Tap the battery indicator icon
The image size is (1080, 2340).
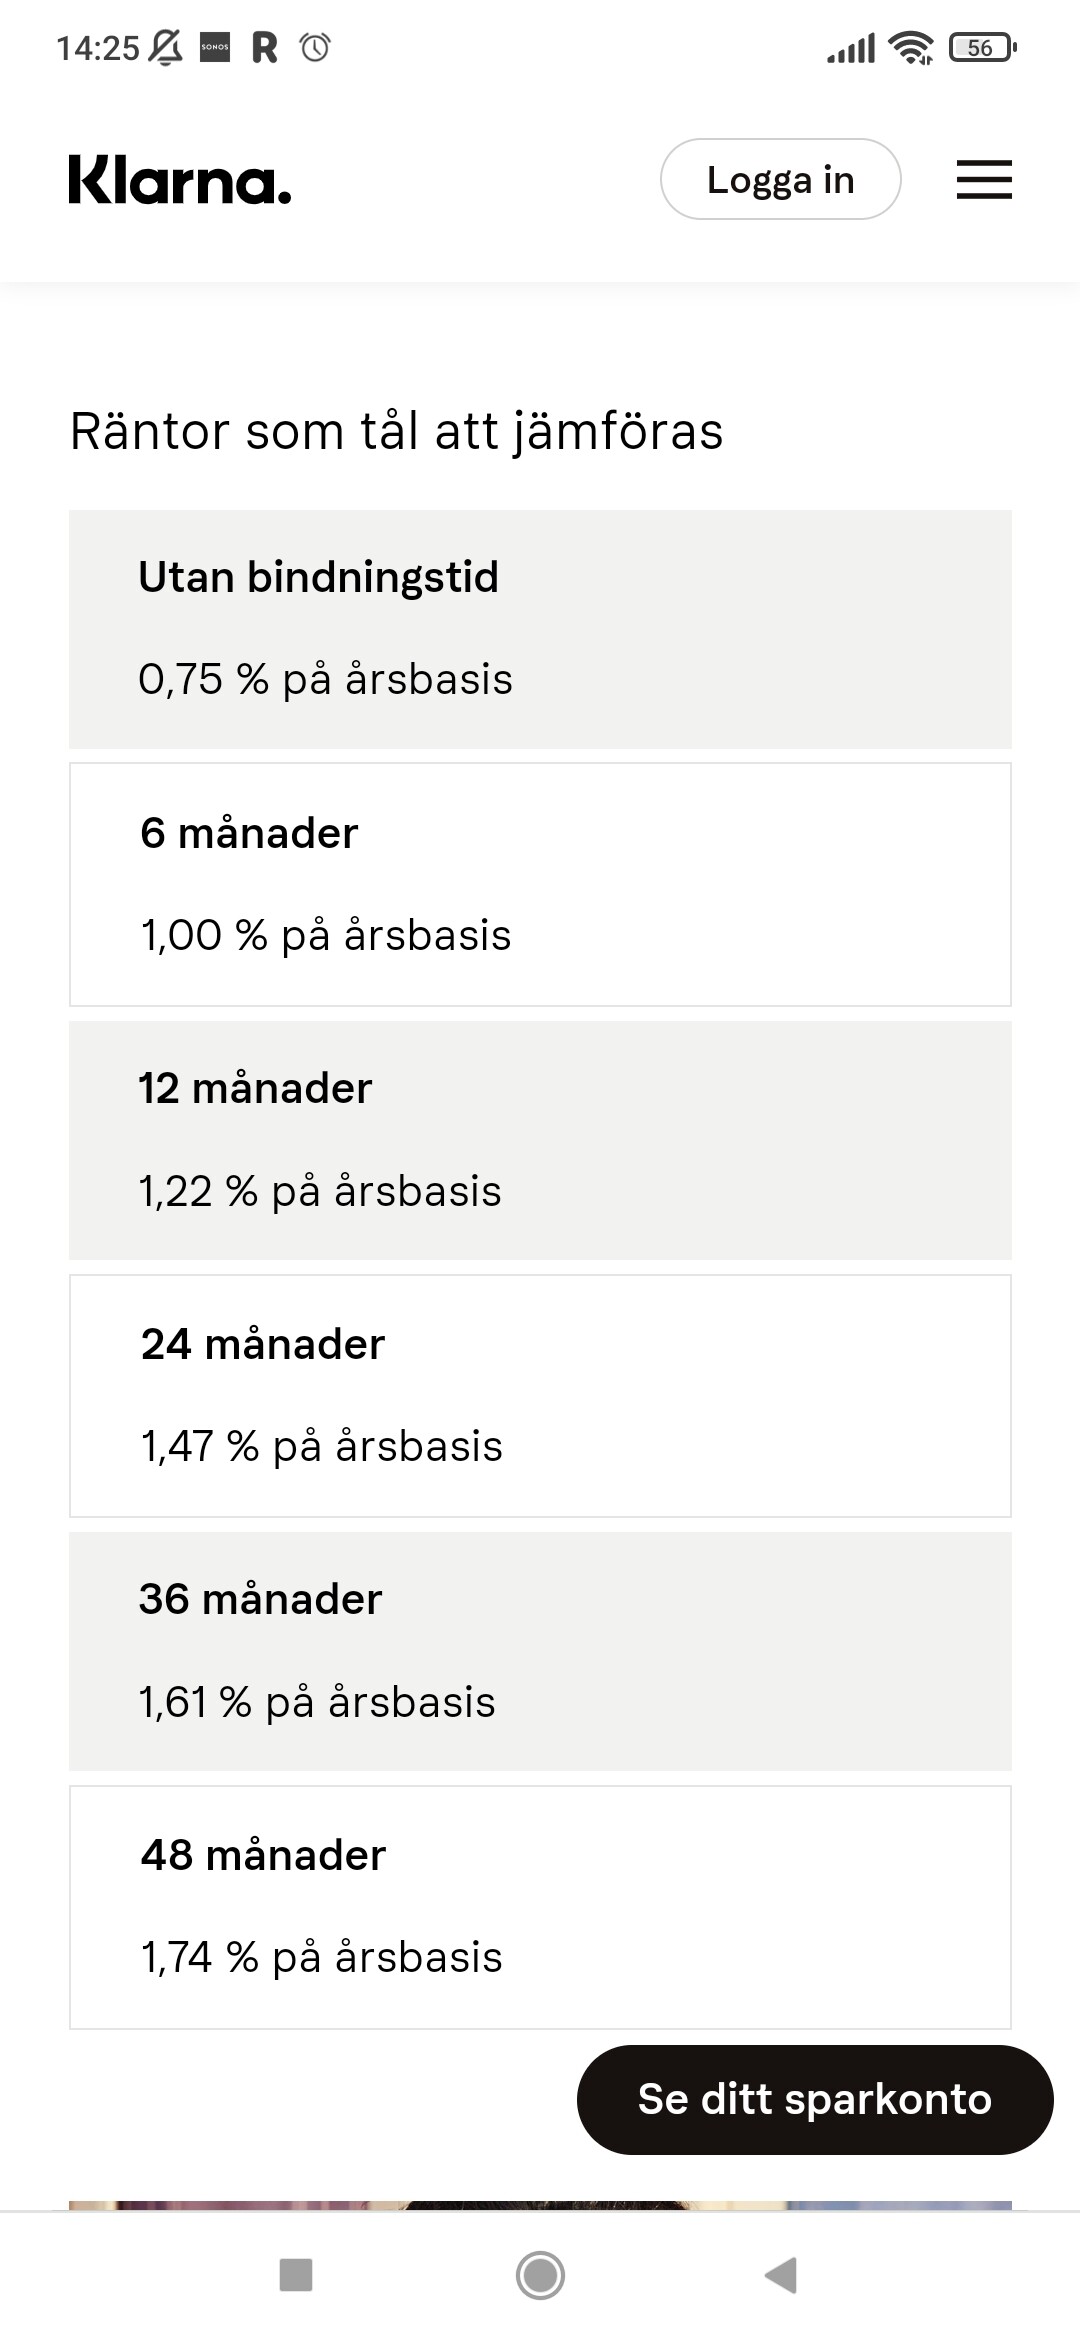click(x=984, y=47)
